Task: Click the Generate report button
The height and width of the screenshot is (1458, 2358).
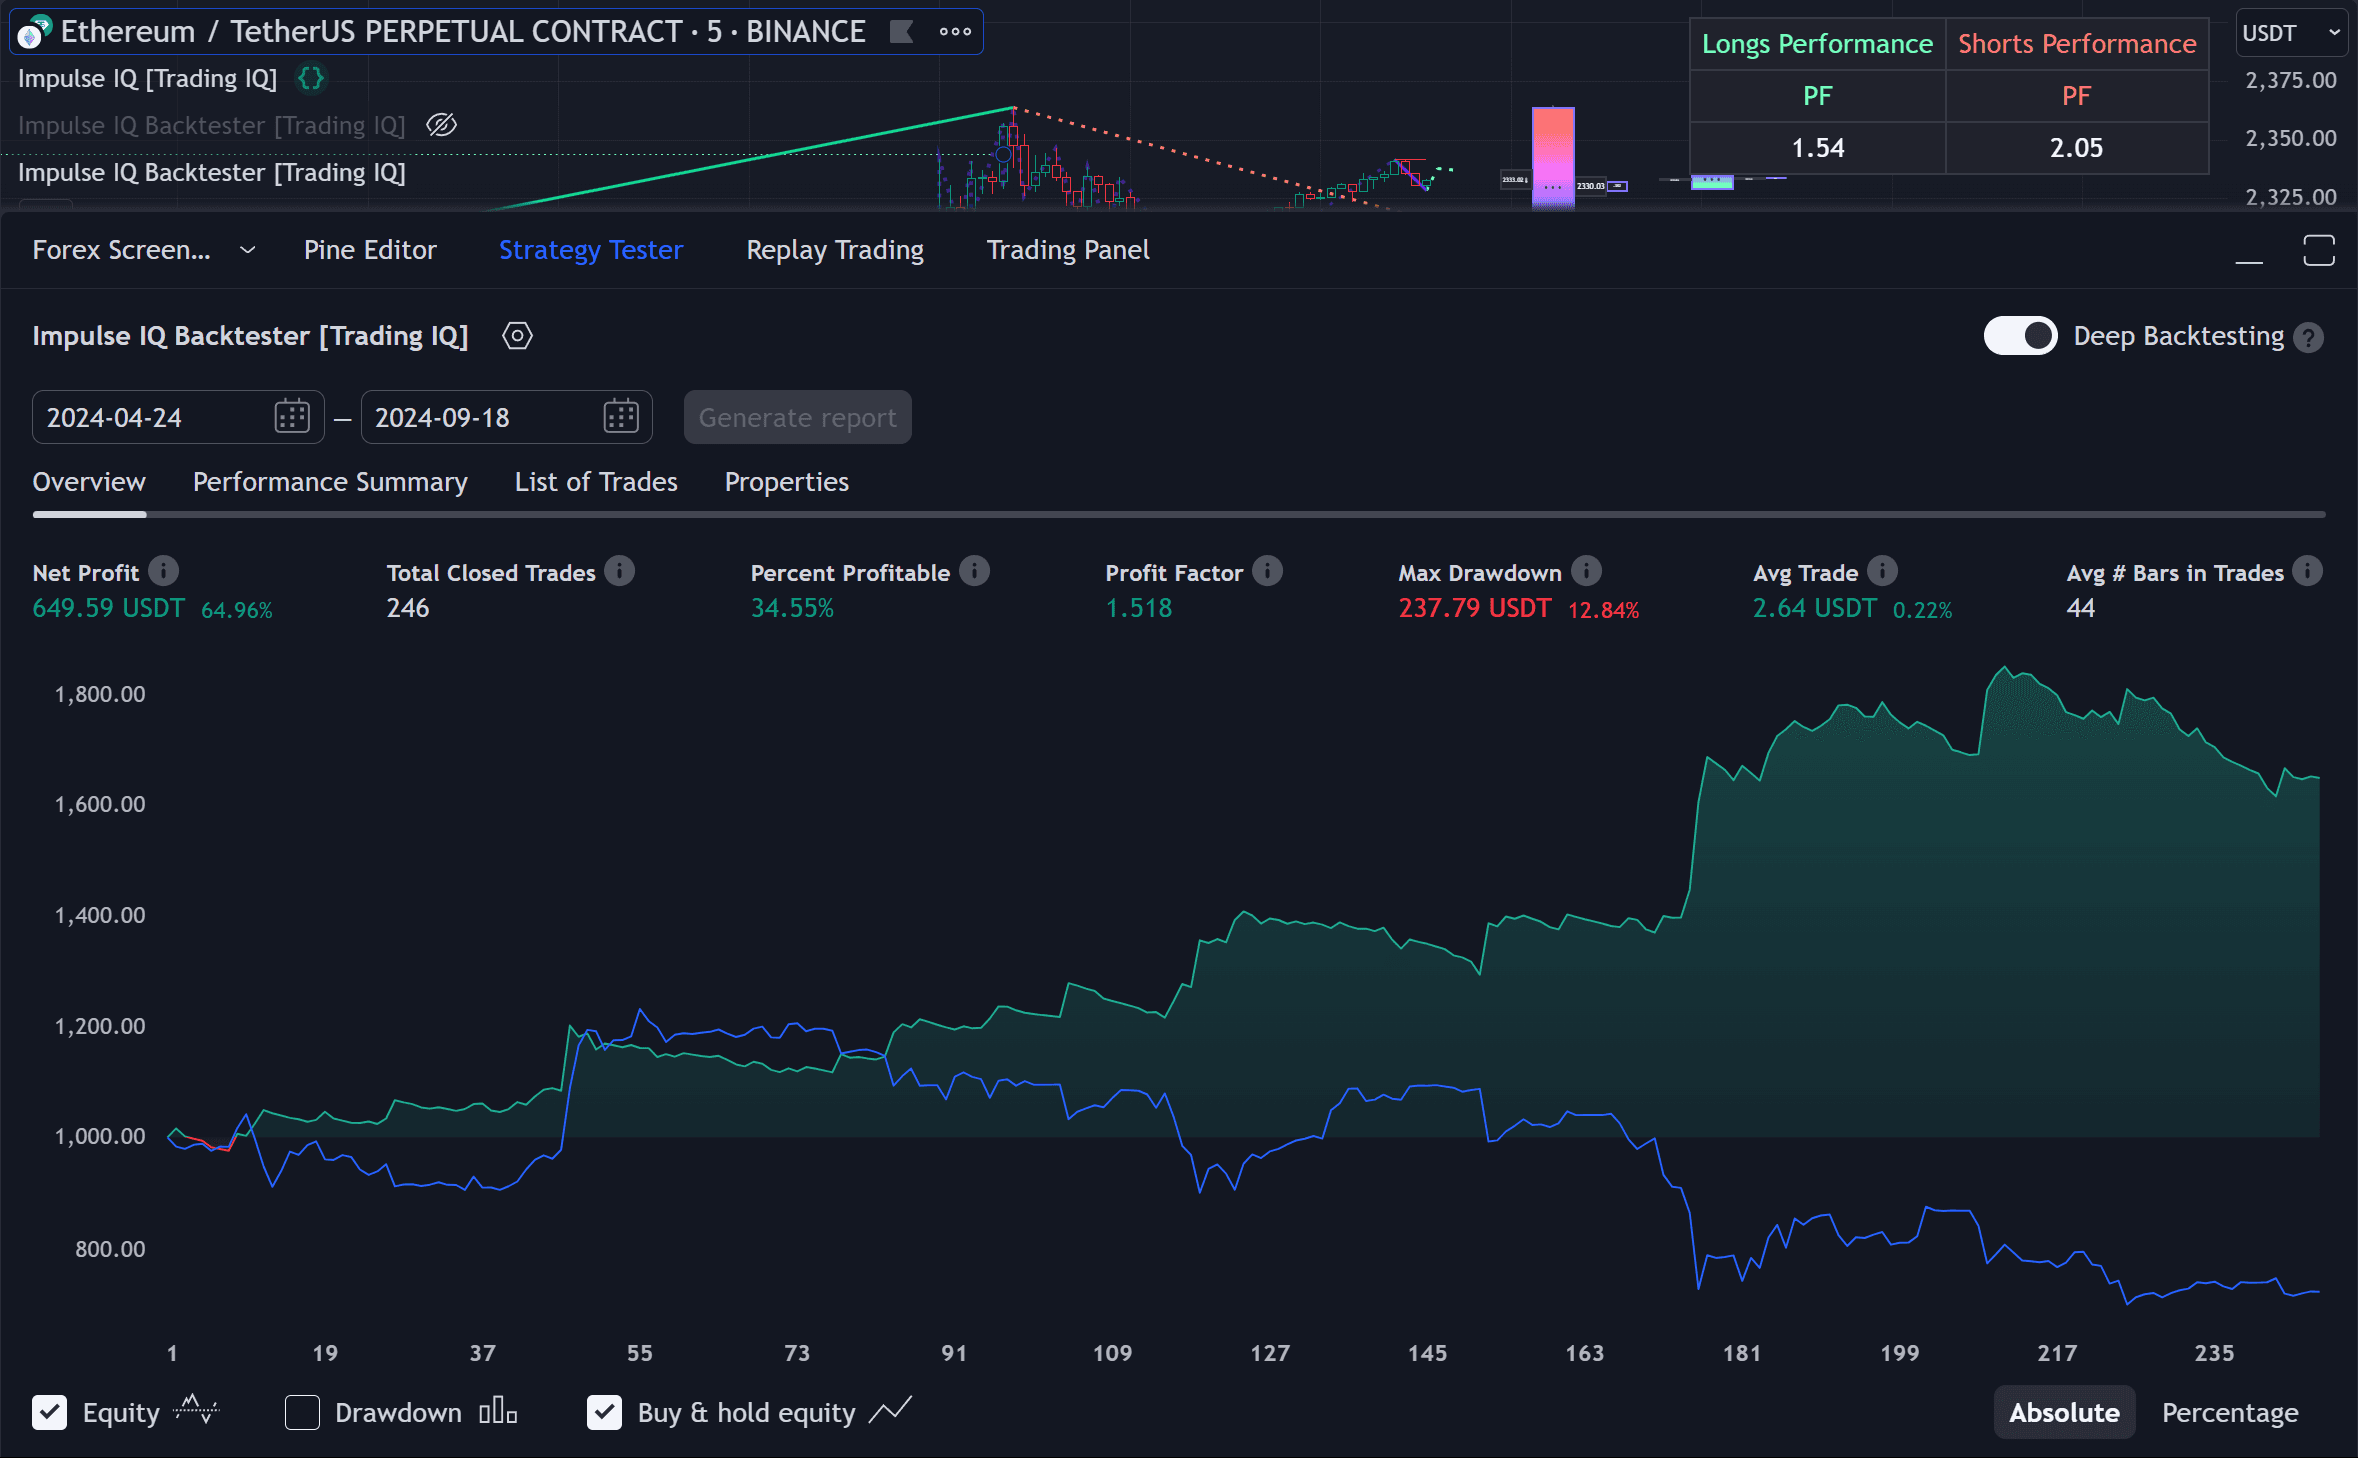Action: 797,417
